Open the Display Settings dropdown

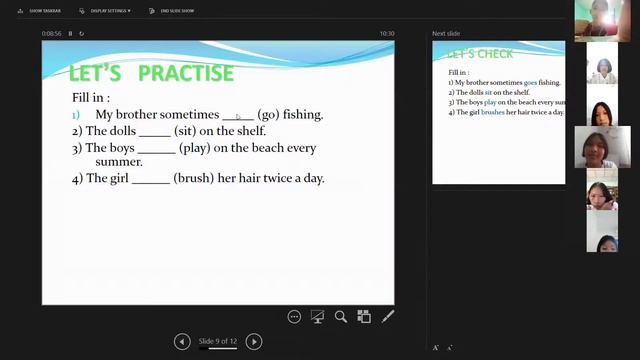(105, 11)
